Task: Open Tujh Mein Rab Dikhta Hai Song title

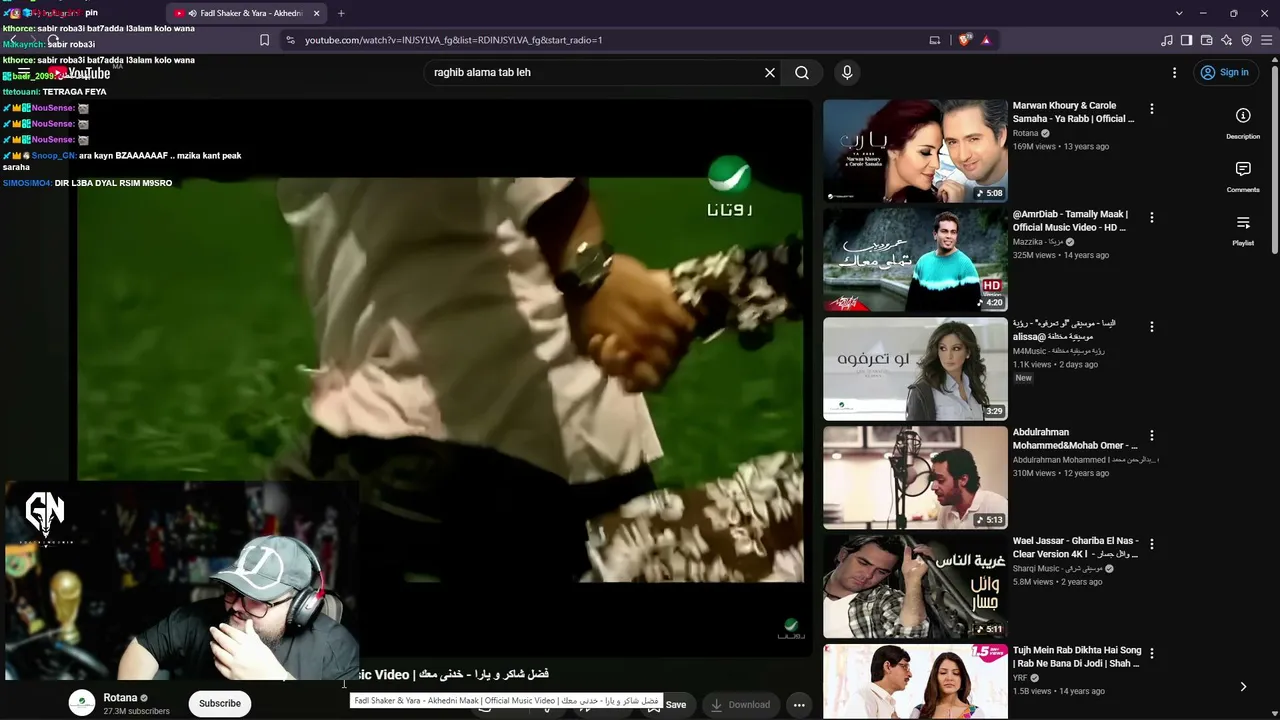Action: pyautogui.click(x=1077, y=656)
